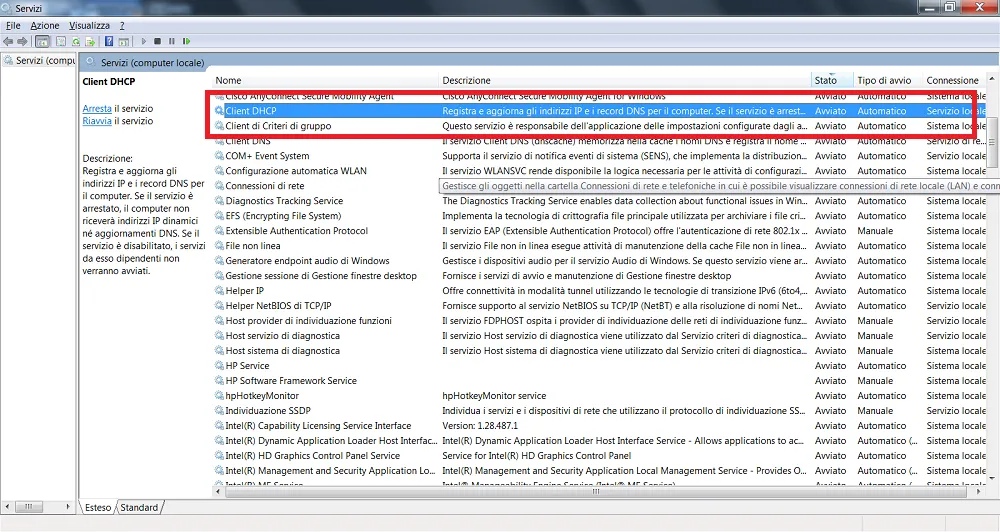Click the left pane horizontal scrollbar left arrow
The image size is (1000, 532).
click(x=7, y=507)
